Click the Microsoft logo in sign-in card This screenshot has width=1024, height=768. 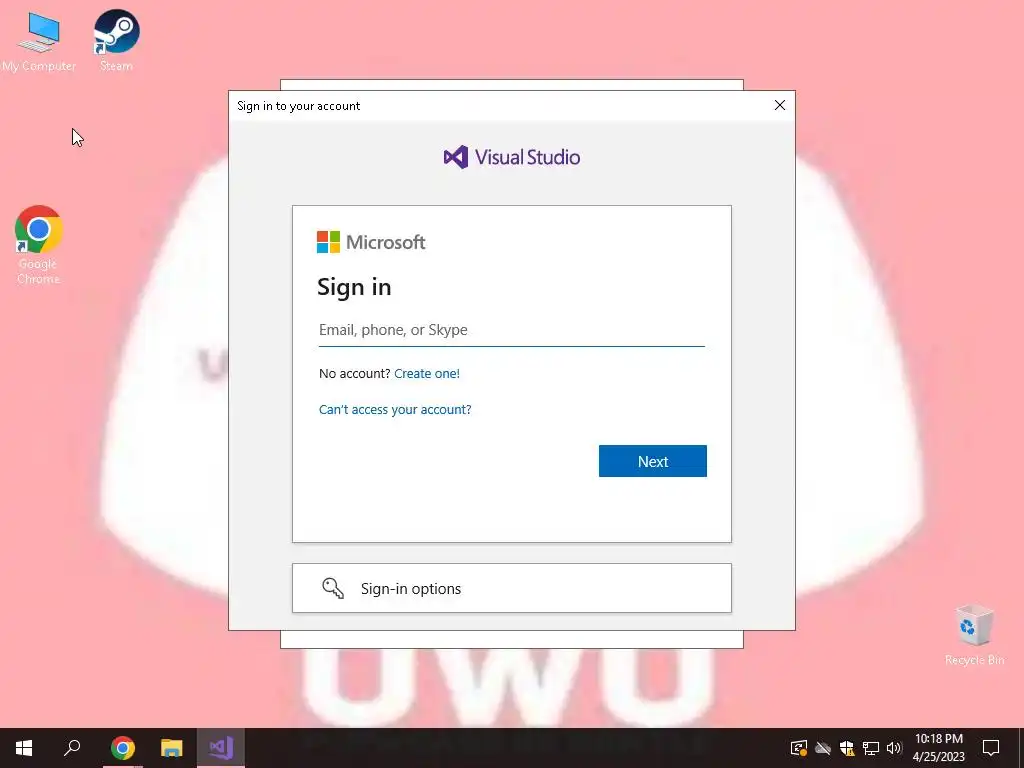[371, 242]
